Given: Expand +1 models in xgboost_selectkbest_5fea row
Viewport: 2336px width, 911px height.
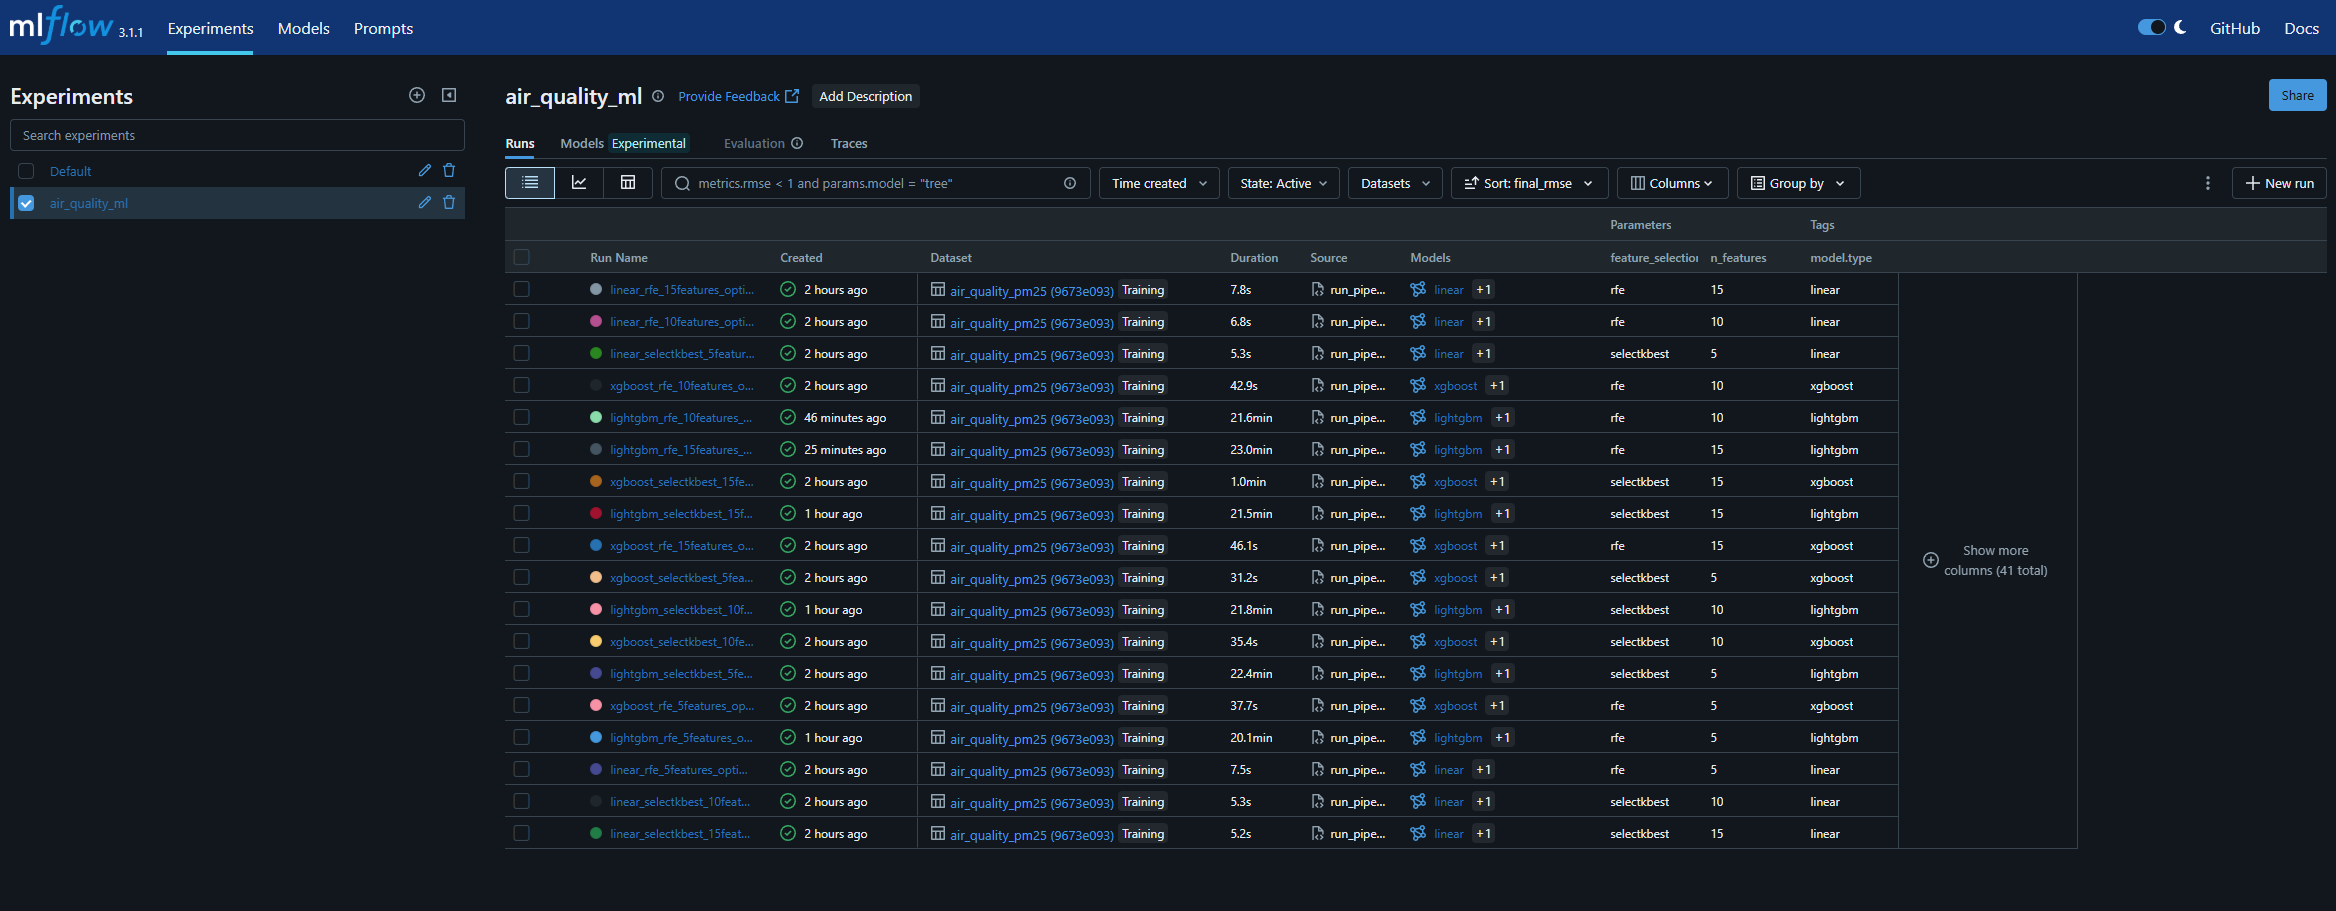Looking at the screenshot, I should click(1497, 578).
